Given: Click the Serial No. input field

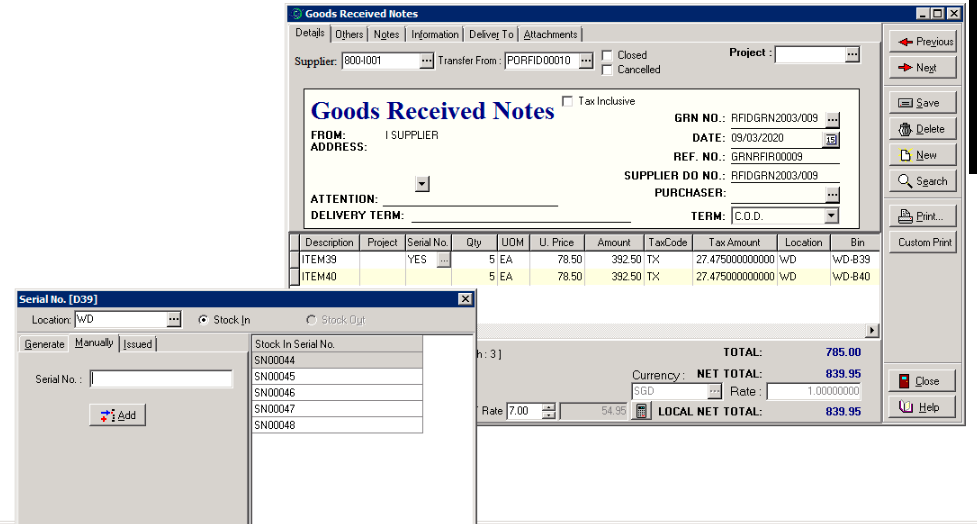Looking at the screenshot, I should click(161, 379).
